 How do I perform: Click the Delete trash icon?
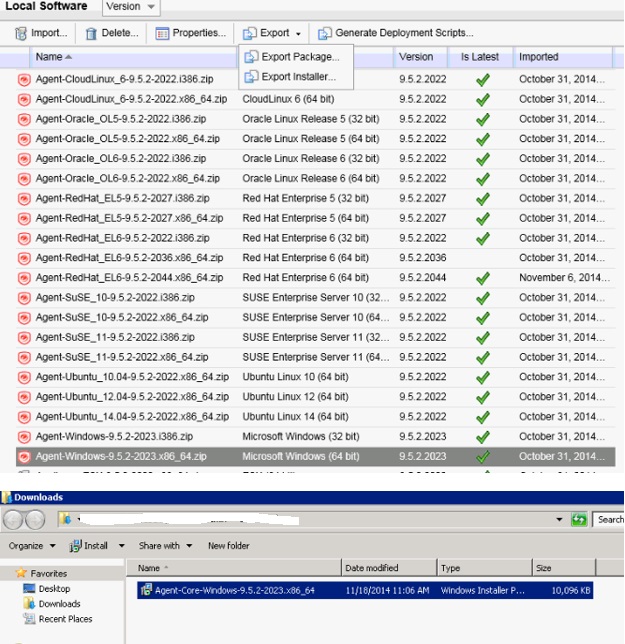tap(91, 33)
